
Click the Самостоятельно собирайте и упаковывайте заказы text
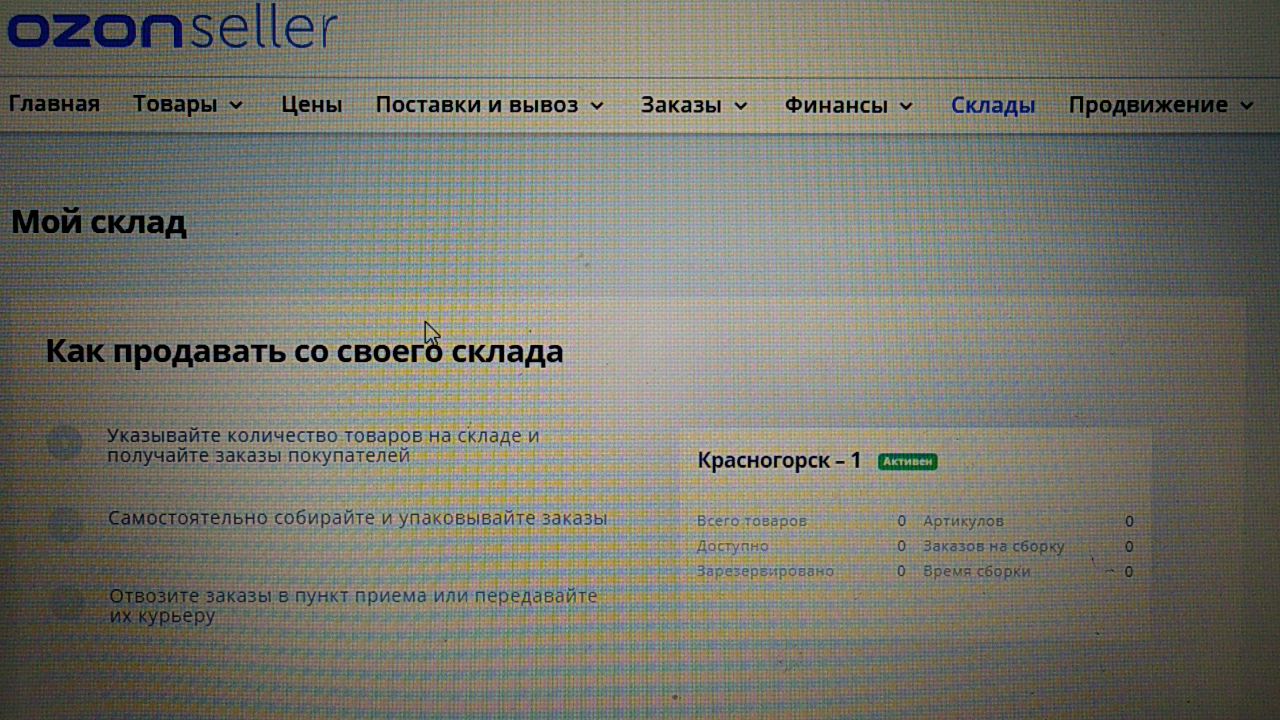pos(358,518)
